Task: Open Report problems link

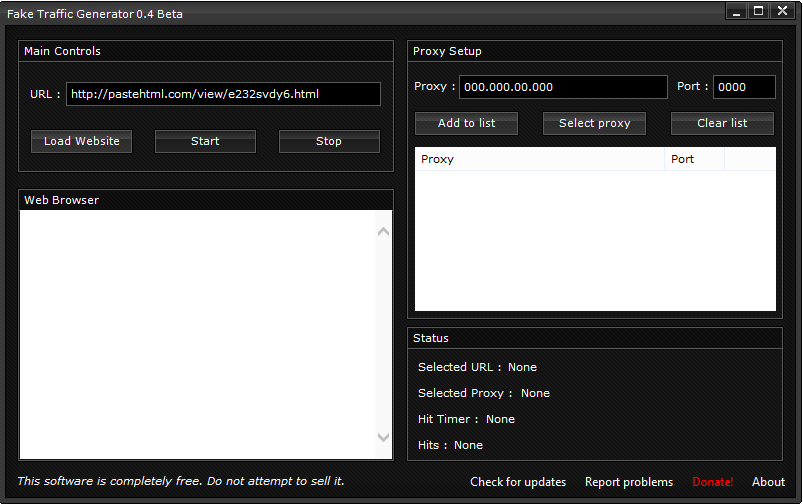Action: point(629,482)
